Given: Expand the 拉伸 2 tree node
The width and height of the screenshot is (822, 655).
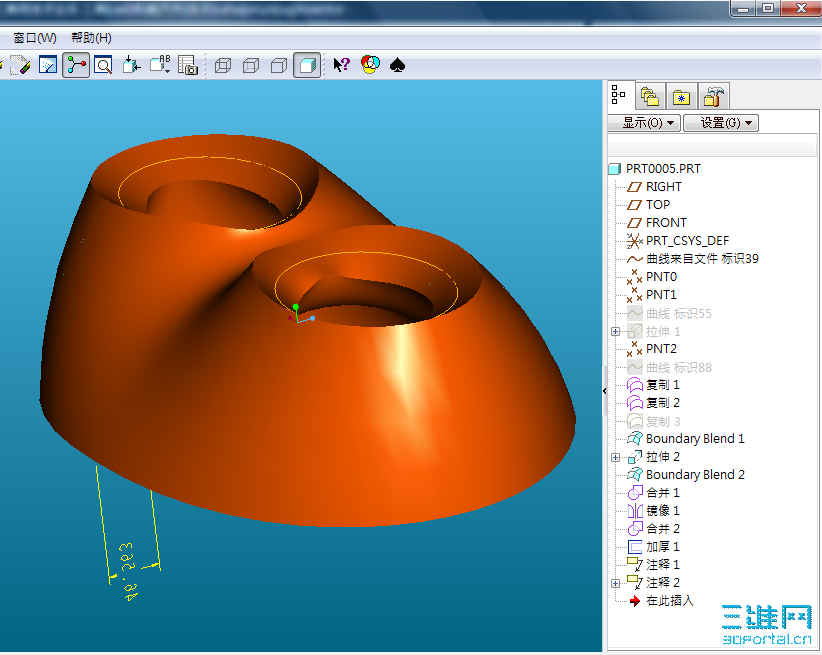Looking at the screenshot, I should (x=616, y=457).
